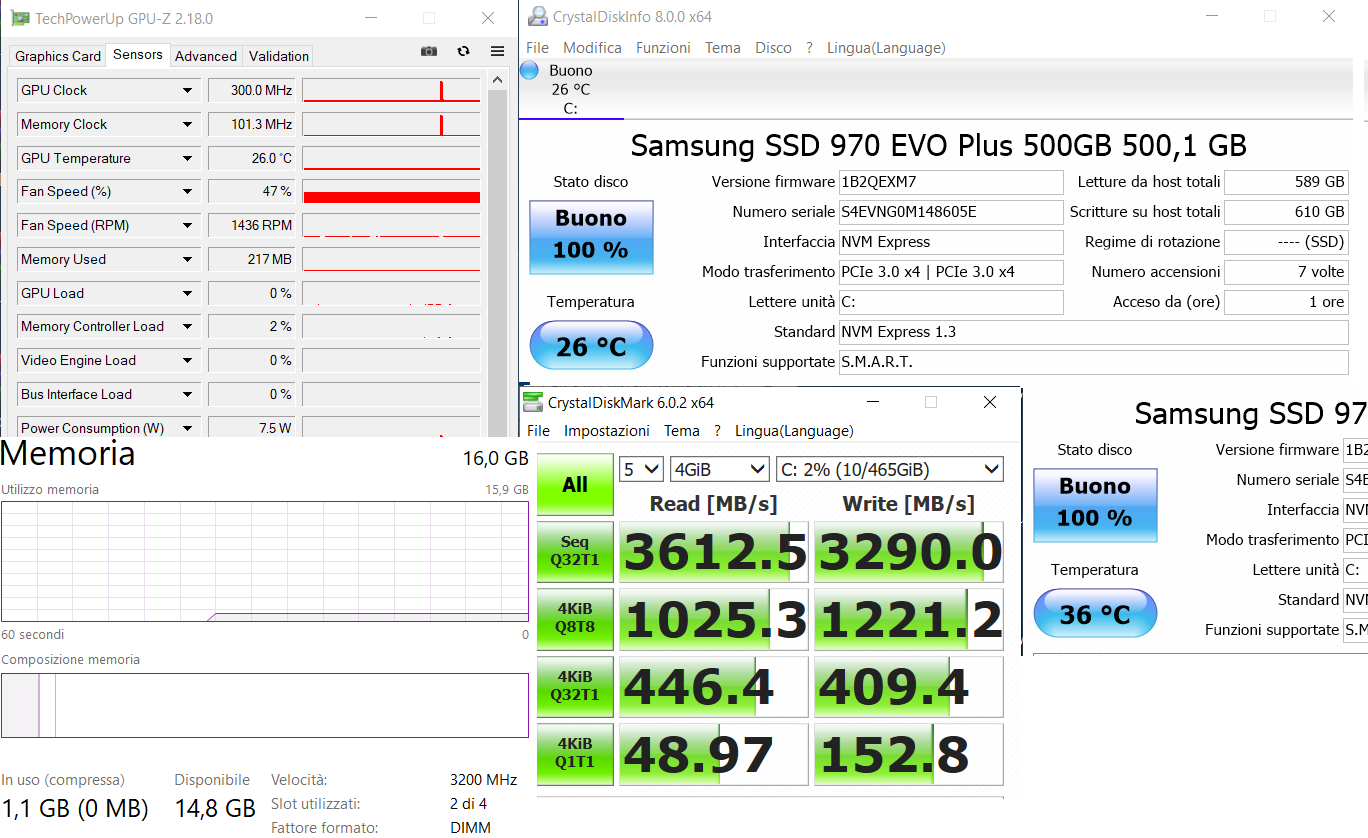Click the 36 °C temperature button
The height and width of the screenshot is (838, 1368).
(x=1095, y=613)
